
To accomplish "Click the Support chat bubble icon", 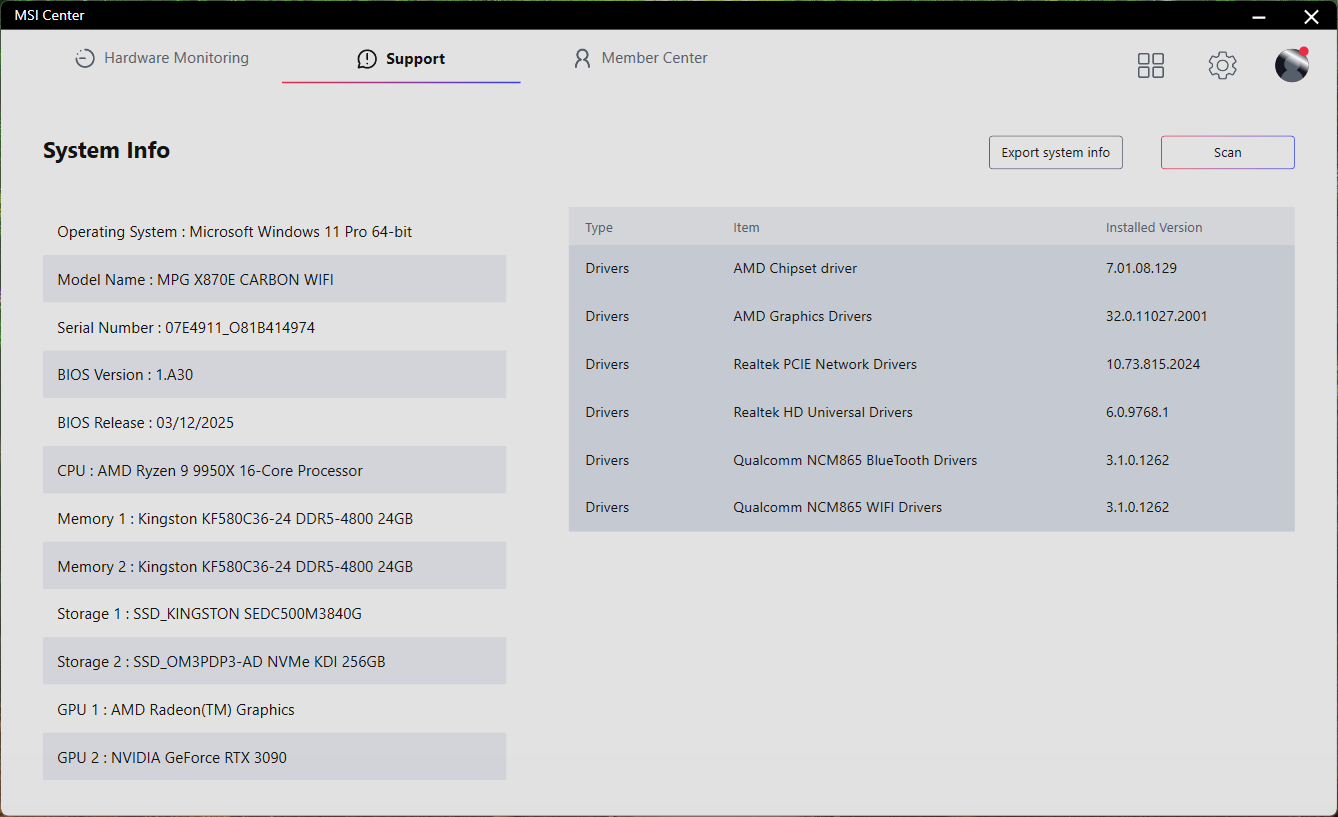I will click(367, 60).
